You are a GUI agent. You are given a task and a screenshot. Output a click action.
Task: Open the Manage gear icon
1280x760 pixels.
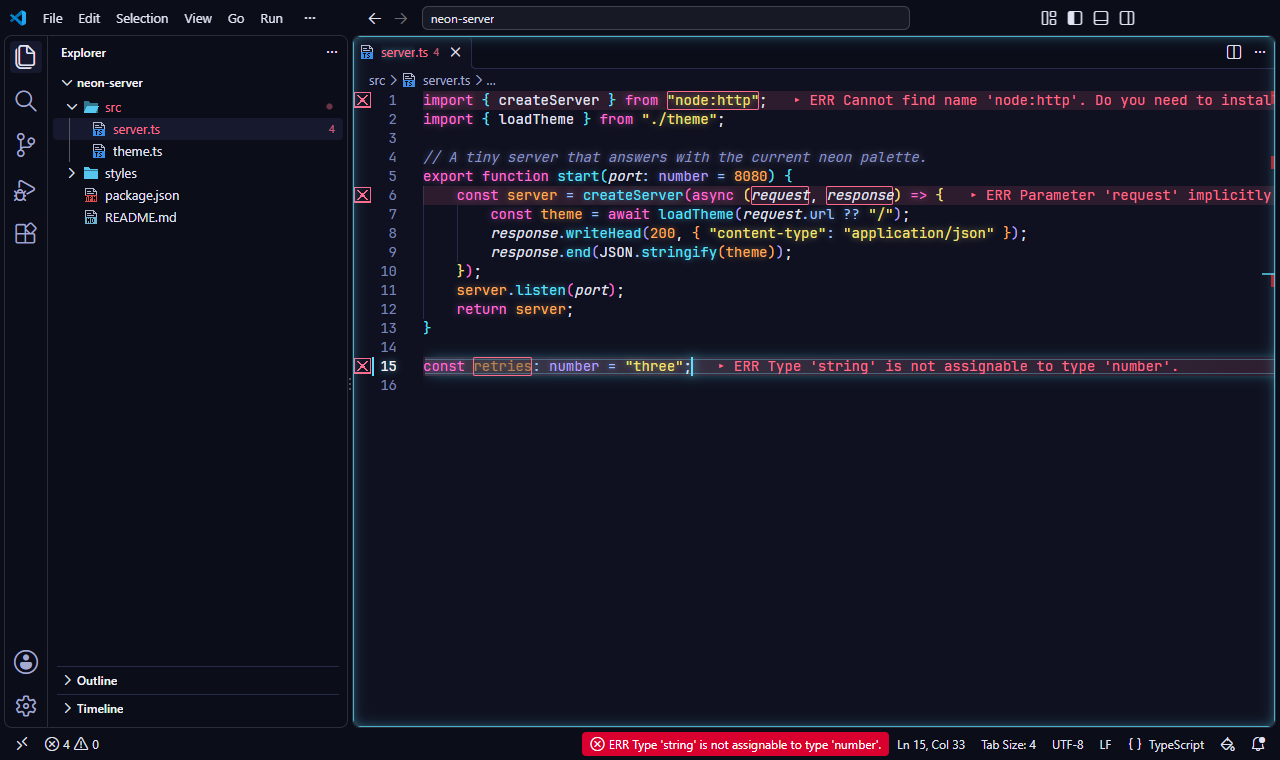(26, 706)
